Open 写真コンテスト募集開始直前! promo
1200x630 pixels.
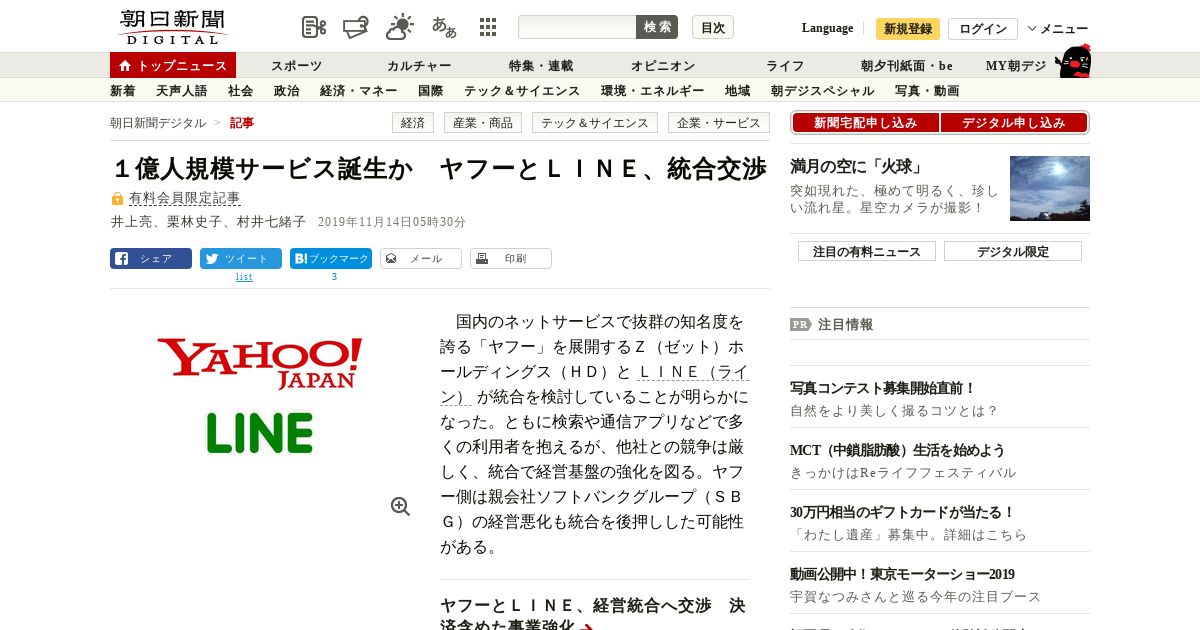pyautogui.click(x=883, y=388)
